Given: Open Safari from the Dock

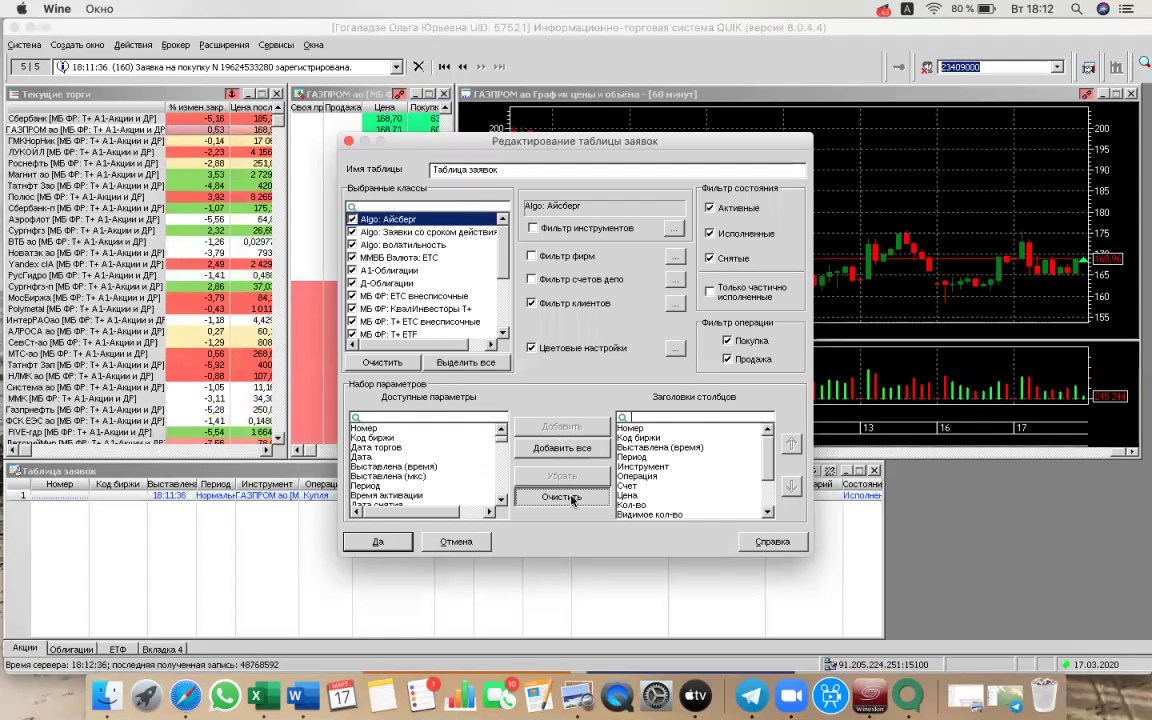Looking at the screenshot, I should pyautogui.click(x=185, y=695).
